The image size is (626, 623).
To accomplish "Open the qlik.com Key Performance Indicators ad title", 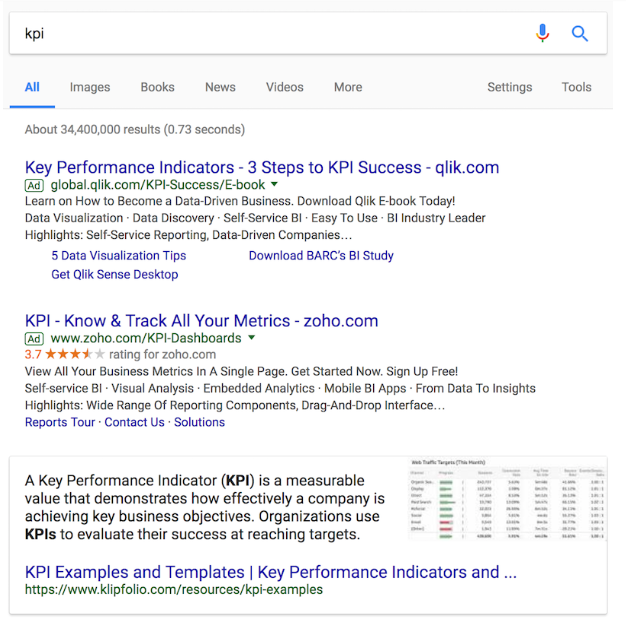I will (262, 167).
